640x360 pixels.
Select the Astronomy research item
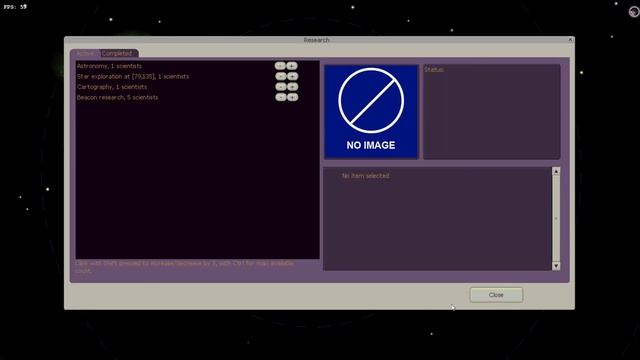pyautogui.click(x=109, y=66)
